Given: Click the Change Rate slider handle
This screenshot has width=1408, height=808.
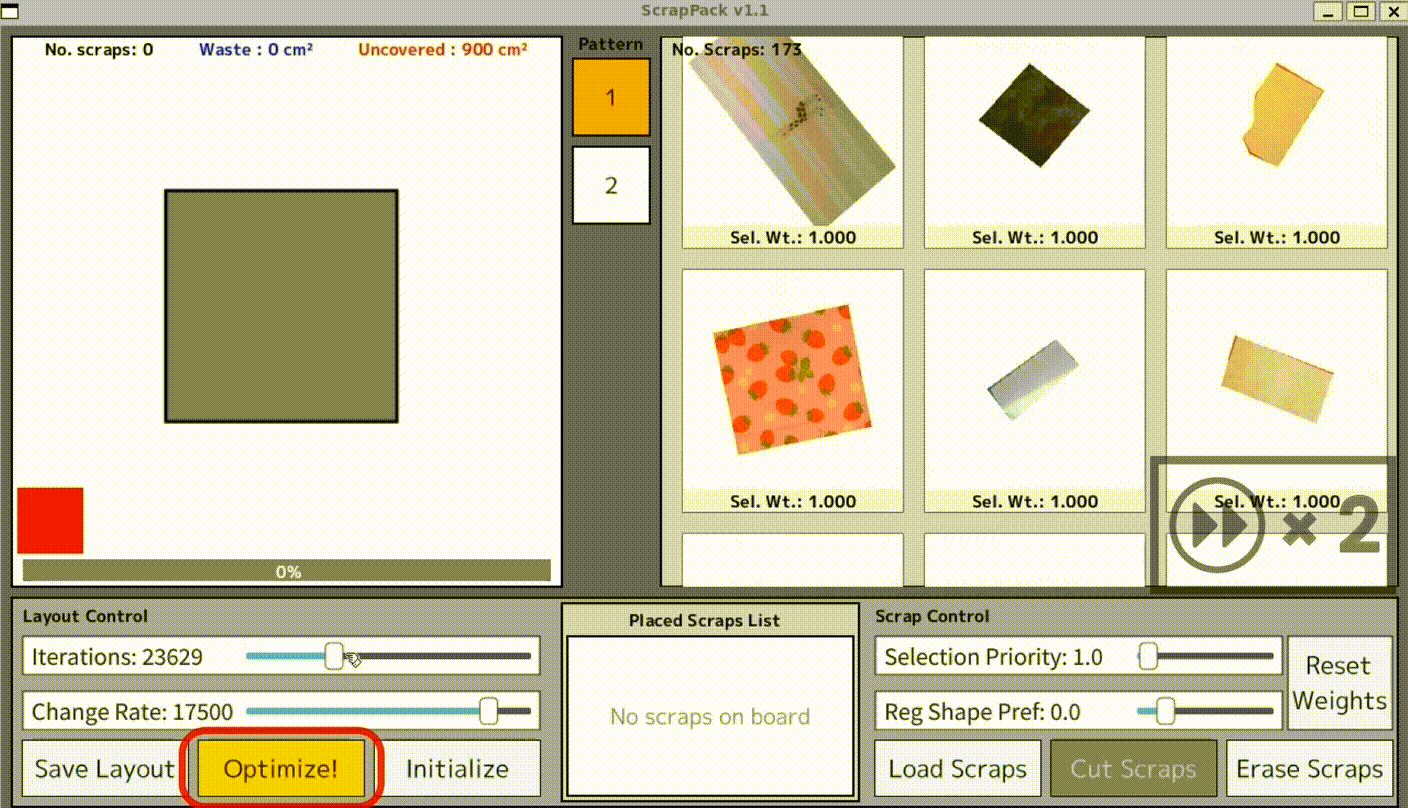Looking at the screenshot, I should coord(488,711).
